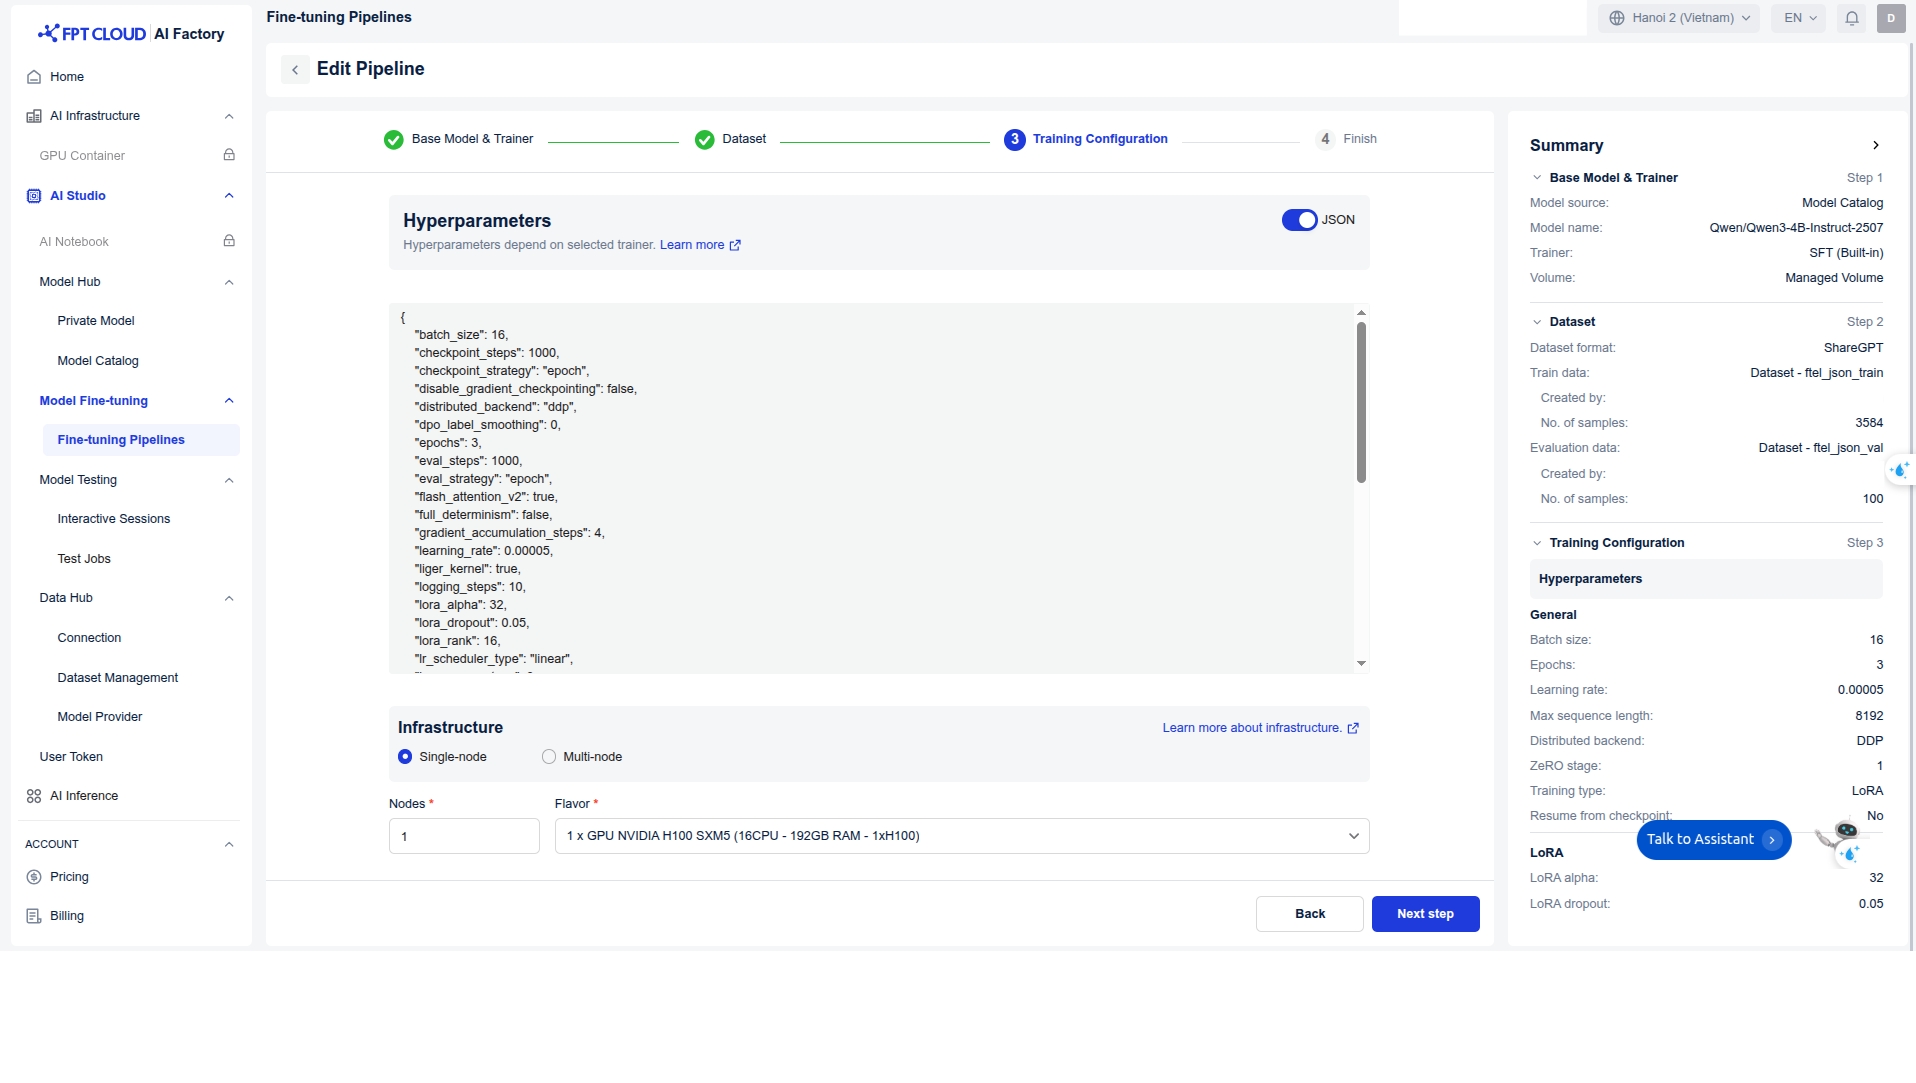The width and height of the screenshot is (1916, 1083).
Task: Click the Next step button
Action: point(1424,914)
